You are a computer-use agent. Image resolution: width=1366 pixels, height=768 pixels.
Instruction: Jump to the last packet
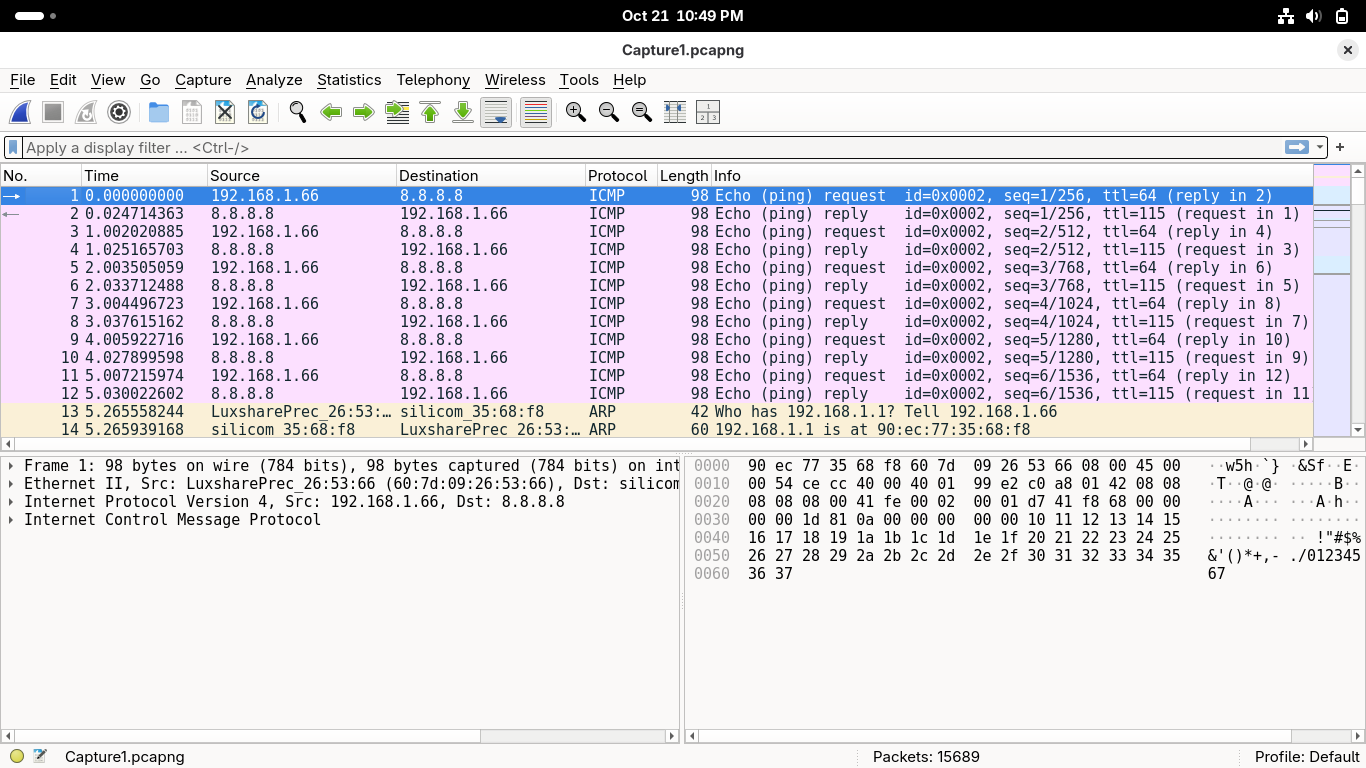(463, 112)
